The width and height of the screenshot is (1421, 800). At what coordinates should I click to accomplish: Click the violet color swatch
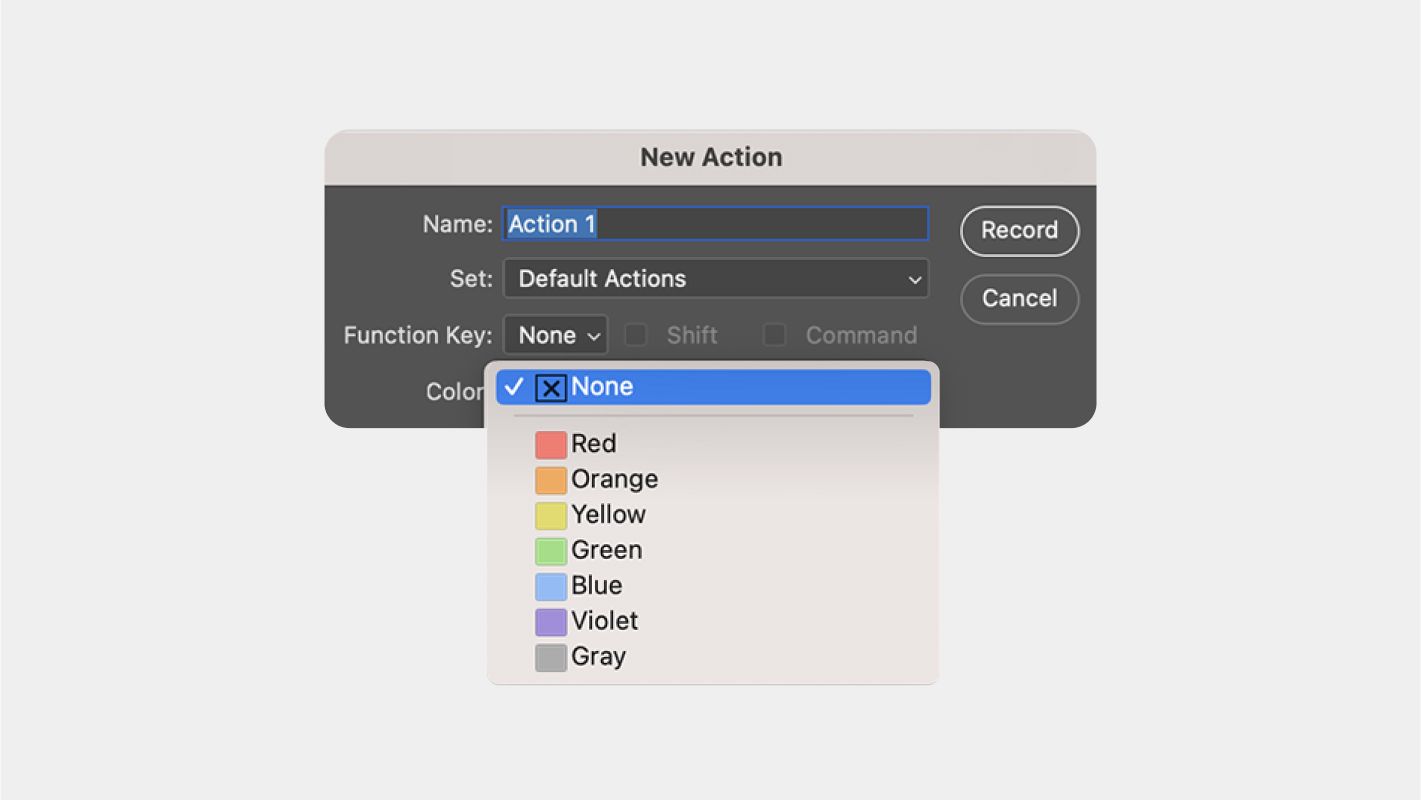551,622
